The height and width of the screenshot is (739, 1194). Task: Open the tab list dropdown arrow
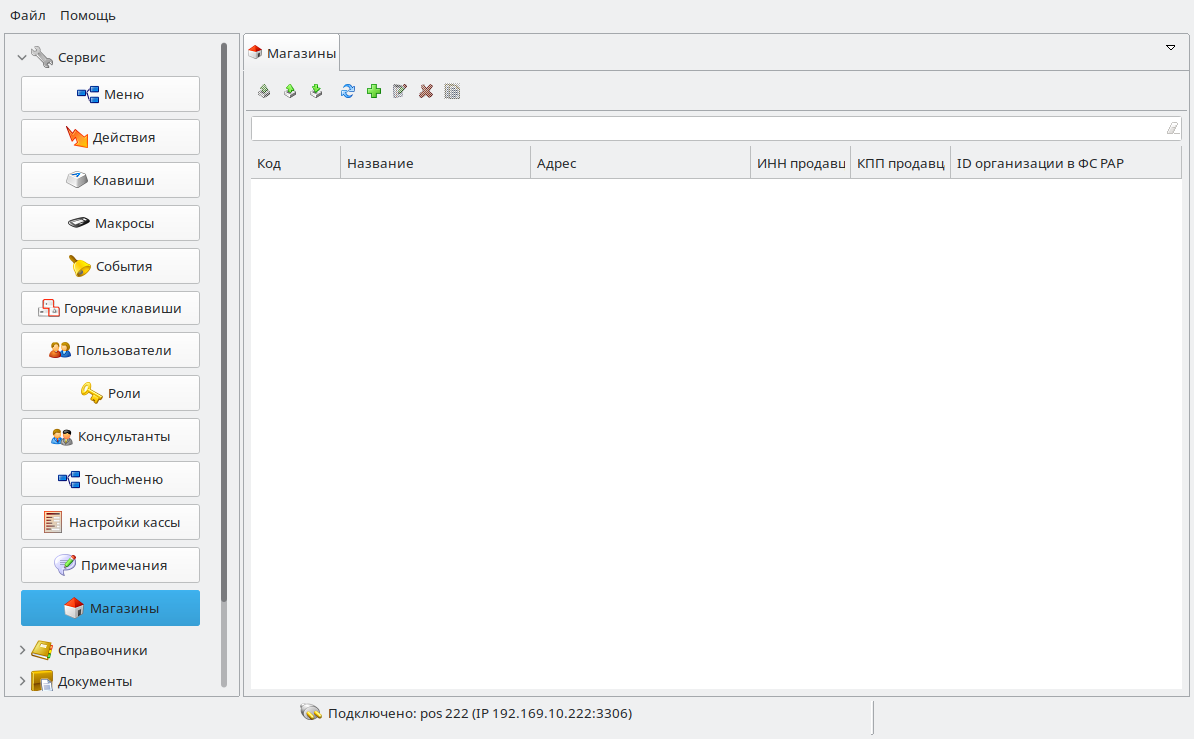(x=1170, y=47)
